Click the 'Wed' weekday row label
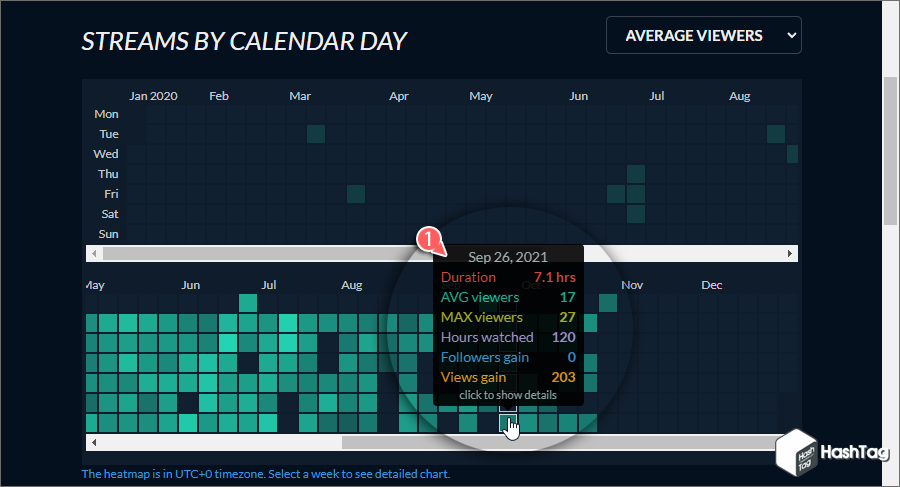Viewport: 900px width, 487px height. [x=106, y=154]
